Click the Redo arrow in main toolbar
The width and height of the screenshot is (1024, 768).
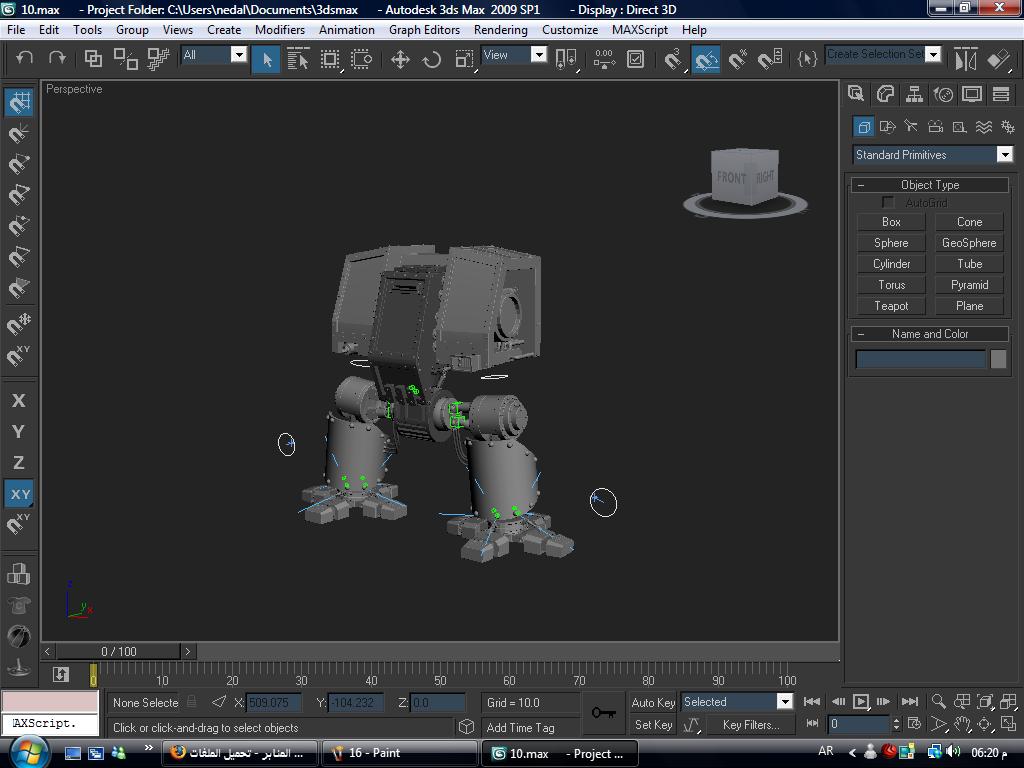click(x=57, y=59)
